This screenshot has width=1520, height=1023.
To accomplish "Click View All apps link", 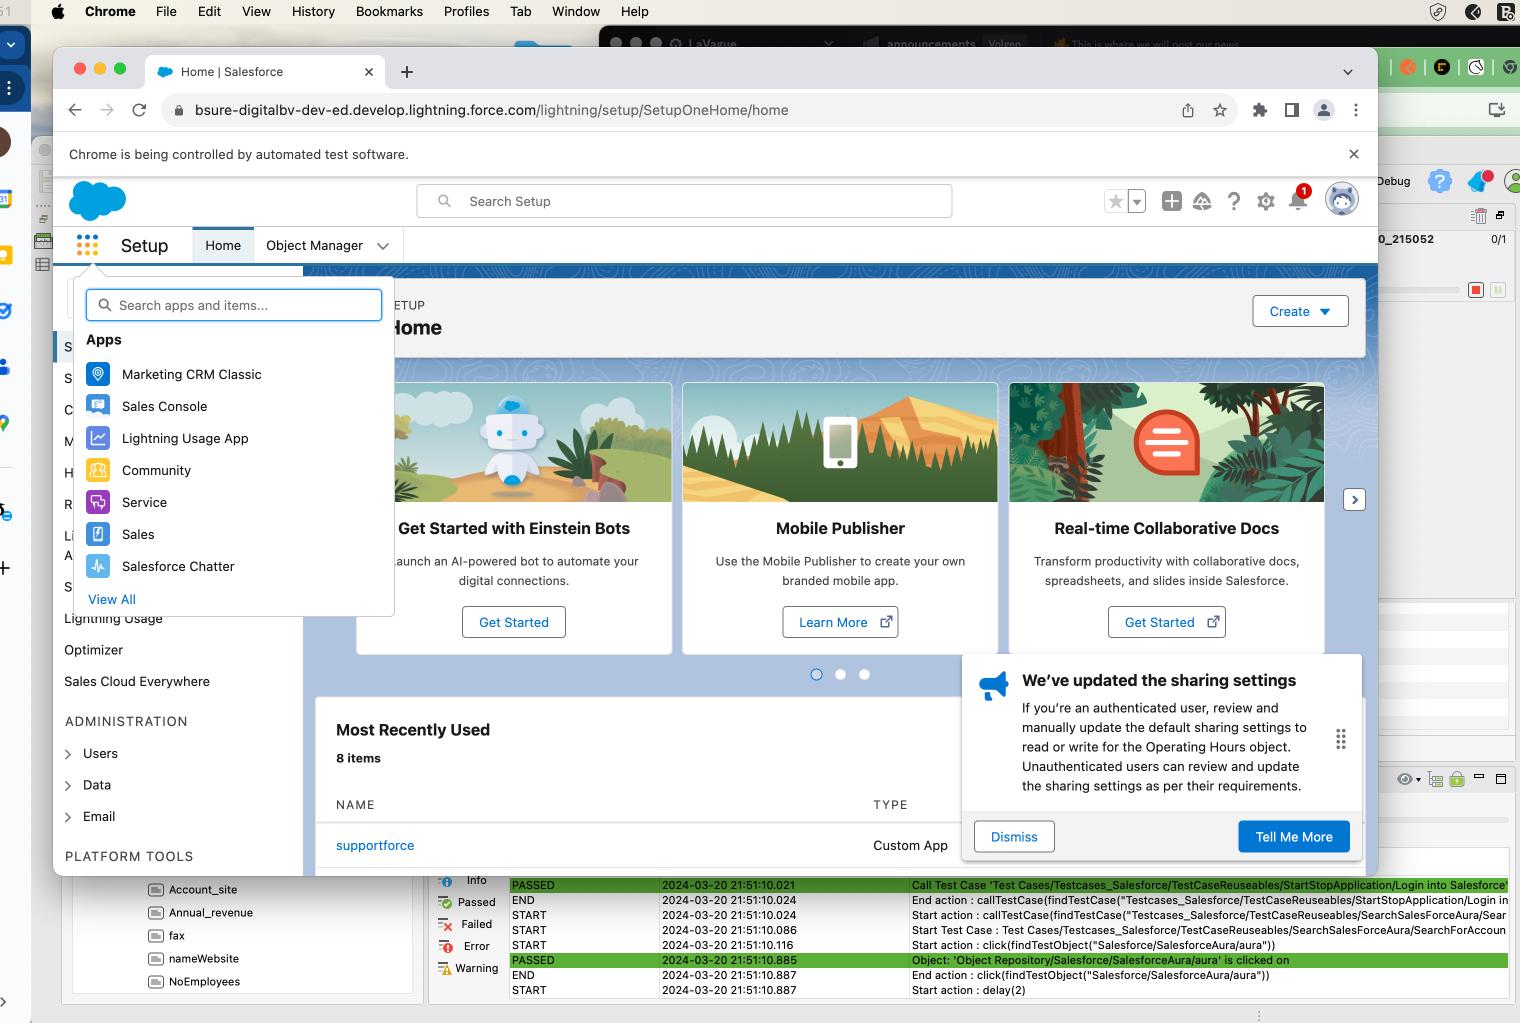I will pyautogui.click(x=112, y=599).
